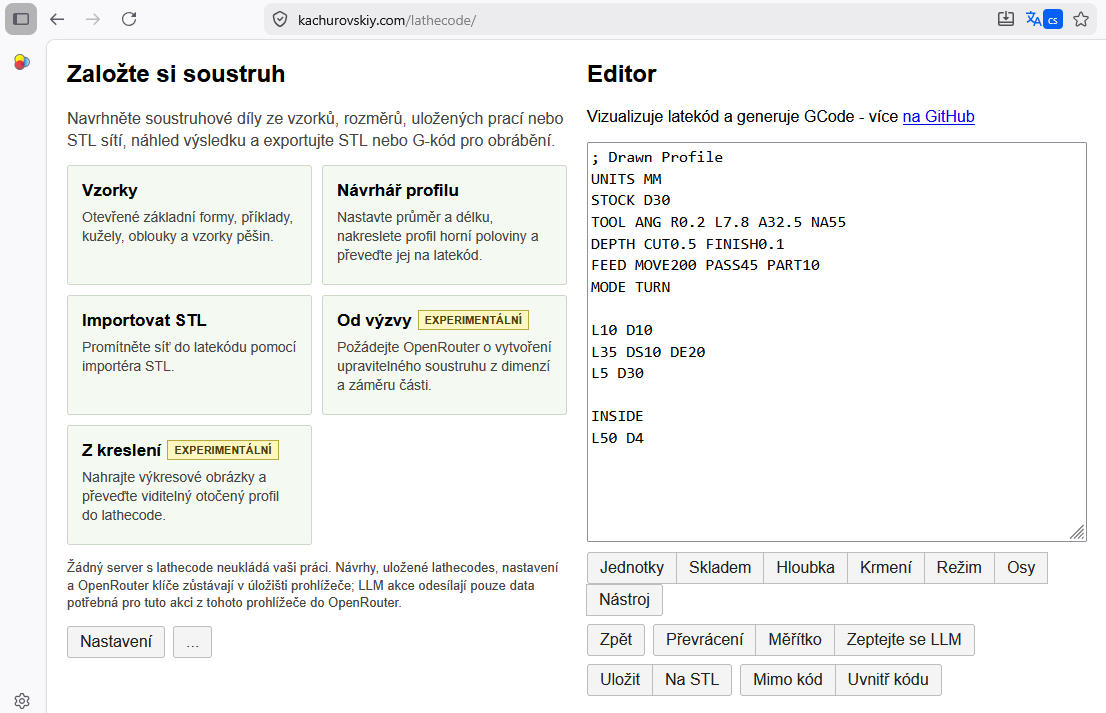Export with the Na STL button

coord(692,680)
